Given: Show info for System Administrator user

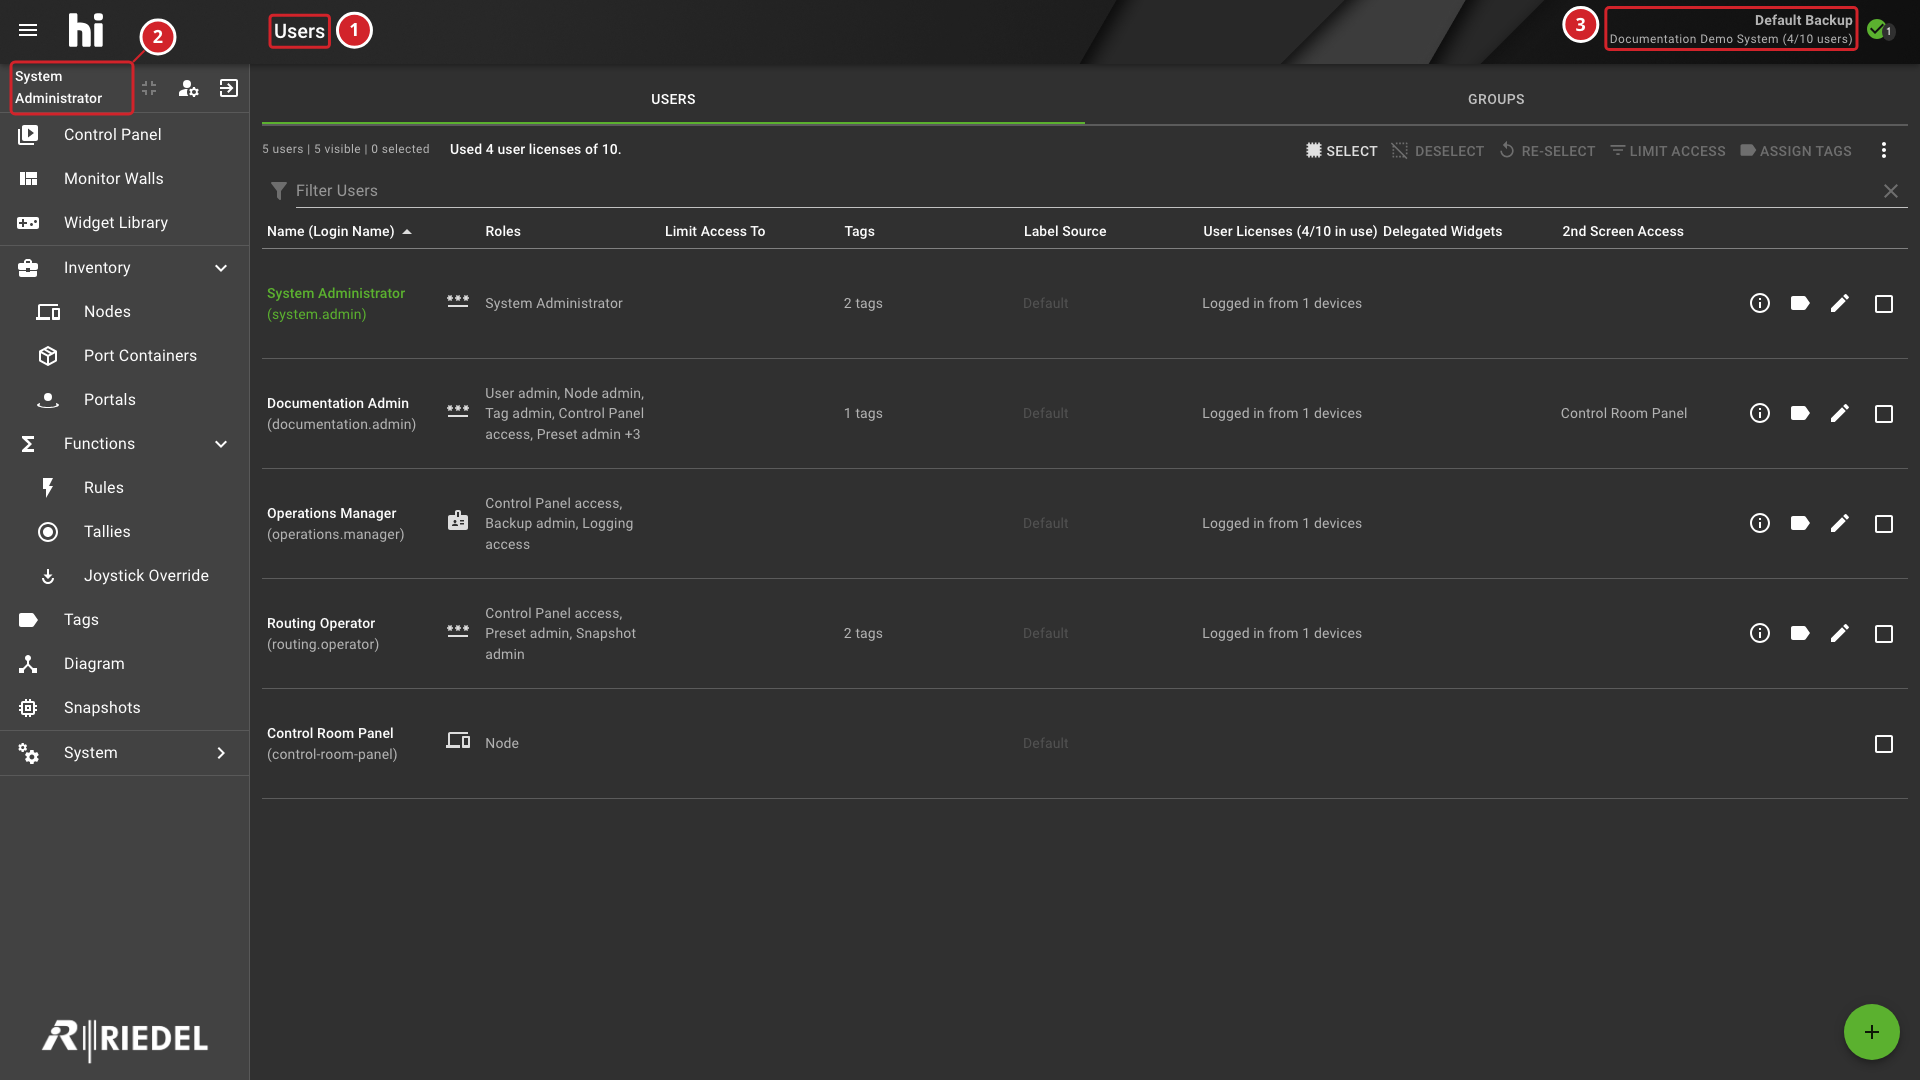Looking at the screenshot, I should pyautogui.click(x=1760, y=303).
